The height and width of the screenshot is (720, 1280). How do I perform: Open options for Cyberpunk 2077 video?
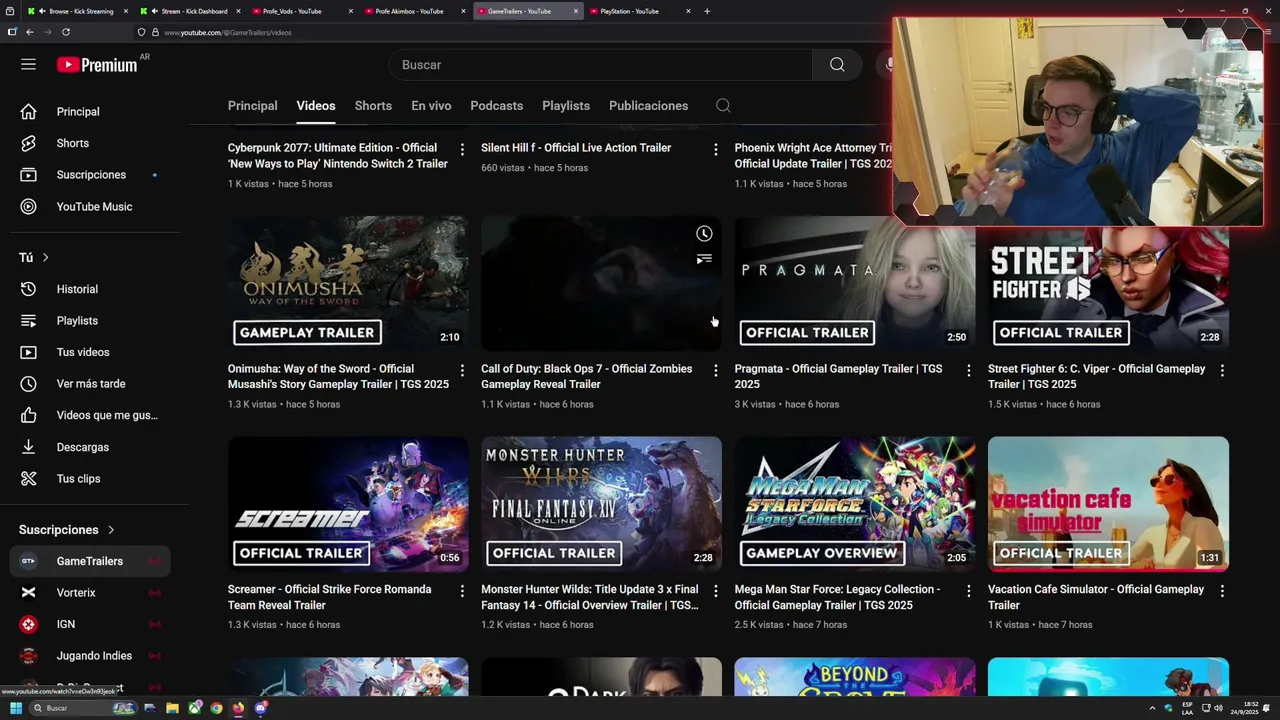pos(462,149)
